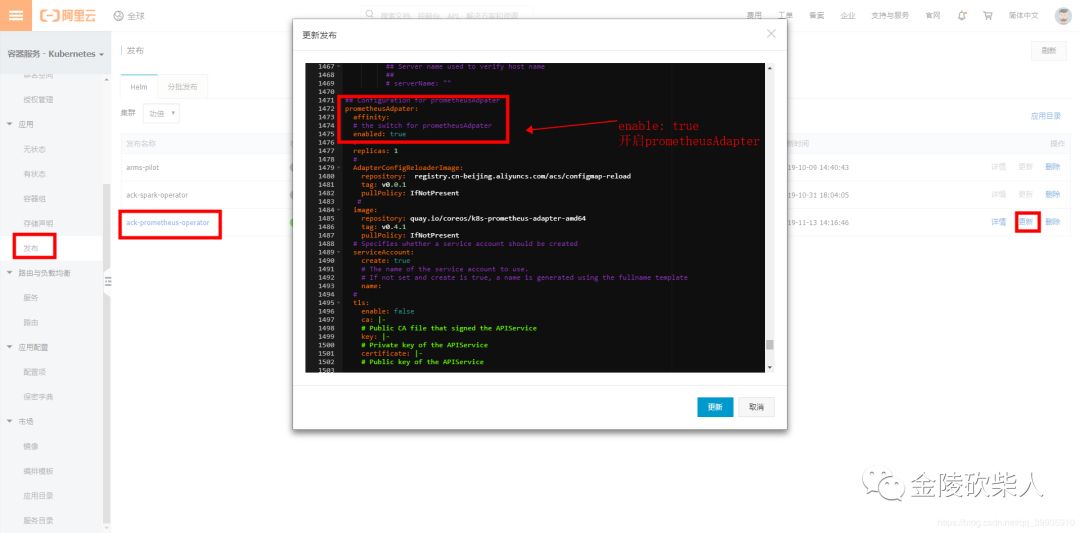Open the 全球 region selector
Screen dimensions: 1080x533
point(129,15)
